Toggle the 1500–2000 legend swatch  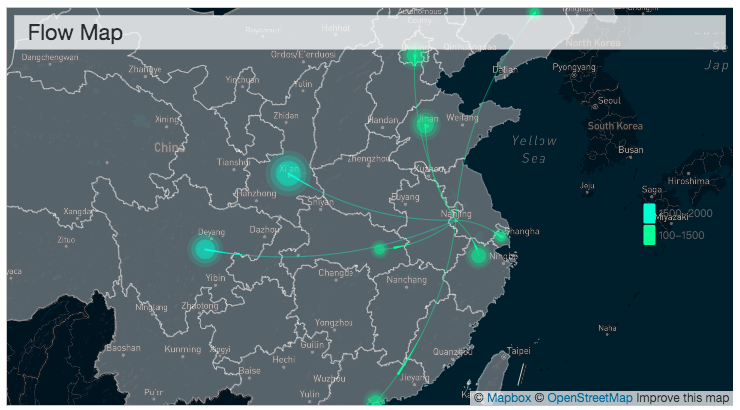(x=649, y=214)
